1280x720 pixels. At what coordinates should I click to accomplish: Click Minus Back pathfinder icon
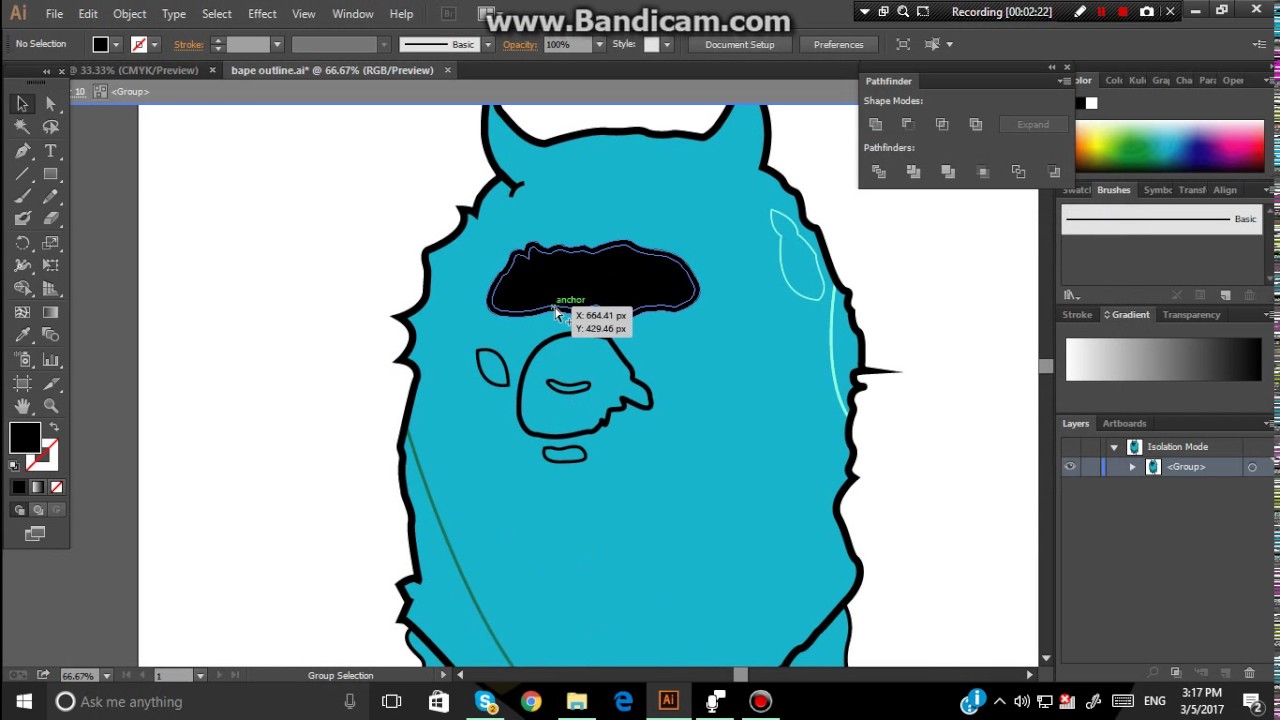click(1054, 172)
